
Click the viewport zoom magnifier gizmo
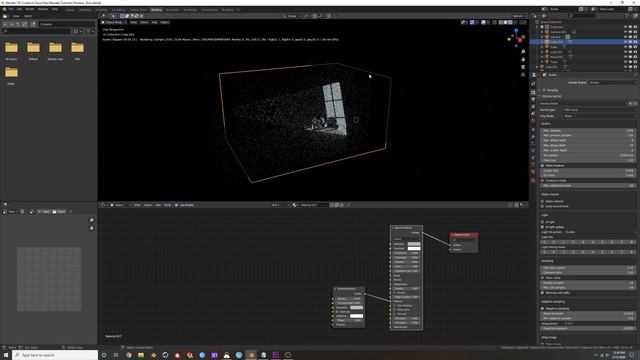pos(523,52)
